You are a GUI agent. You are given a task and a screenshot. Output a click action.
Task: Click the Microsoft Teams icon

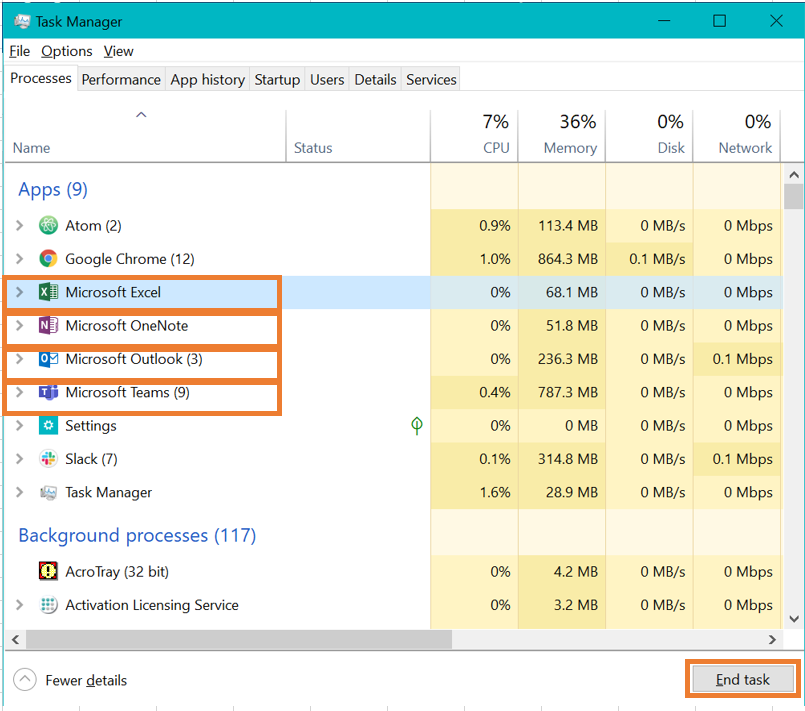[x=48, y=392]
